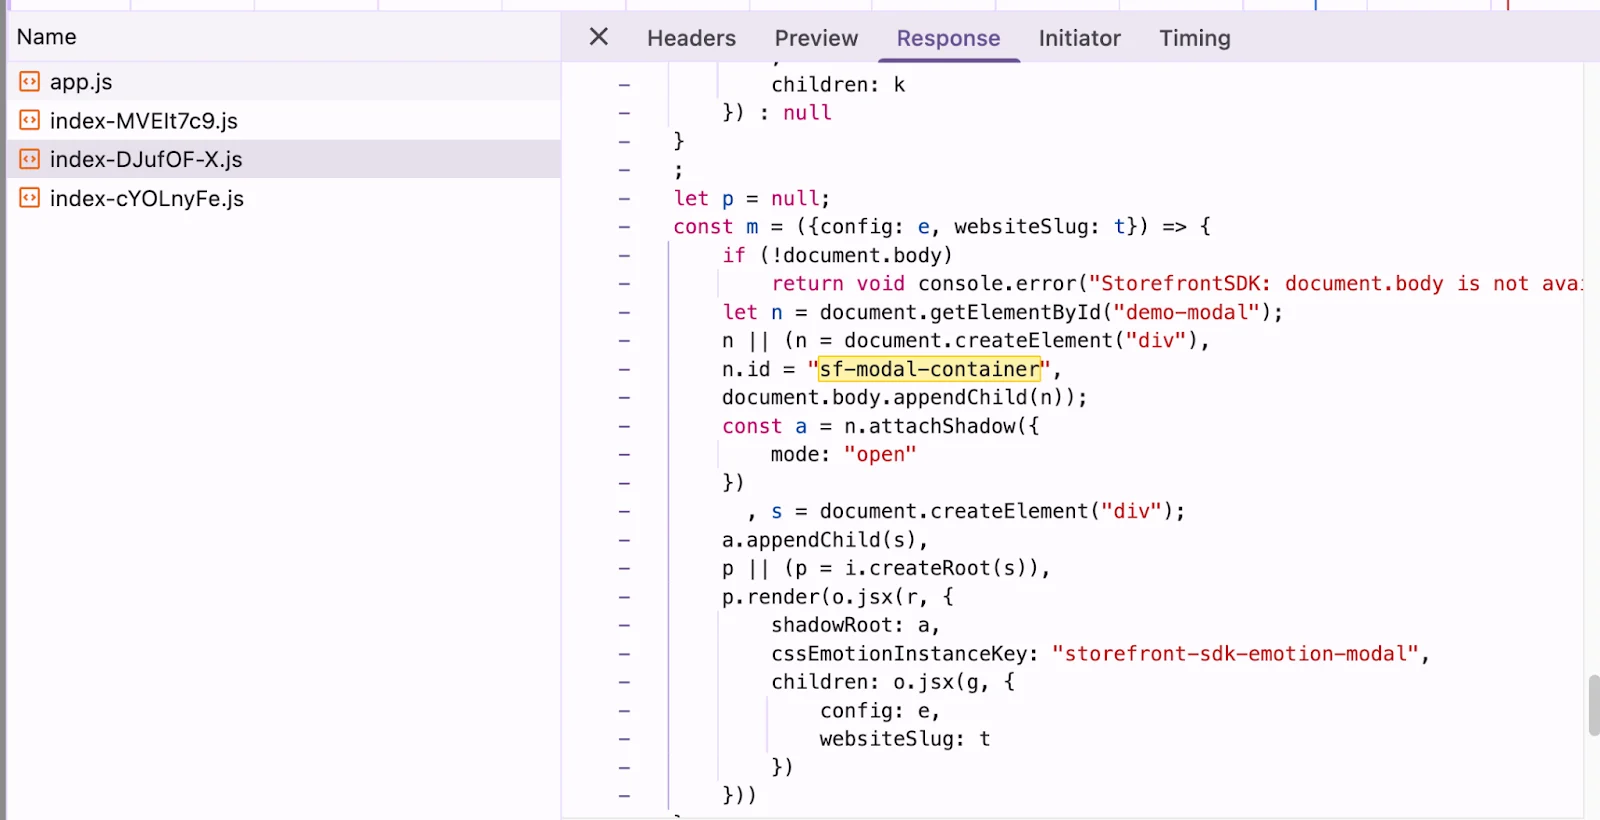Click the script icon beside index-DJufOF-X.js
Image resolution: width=1600 pixels, height=820 pixels.
pos(30,159)
